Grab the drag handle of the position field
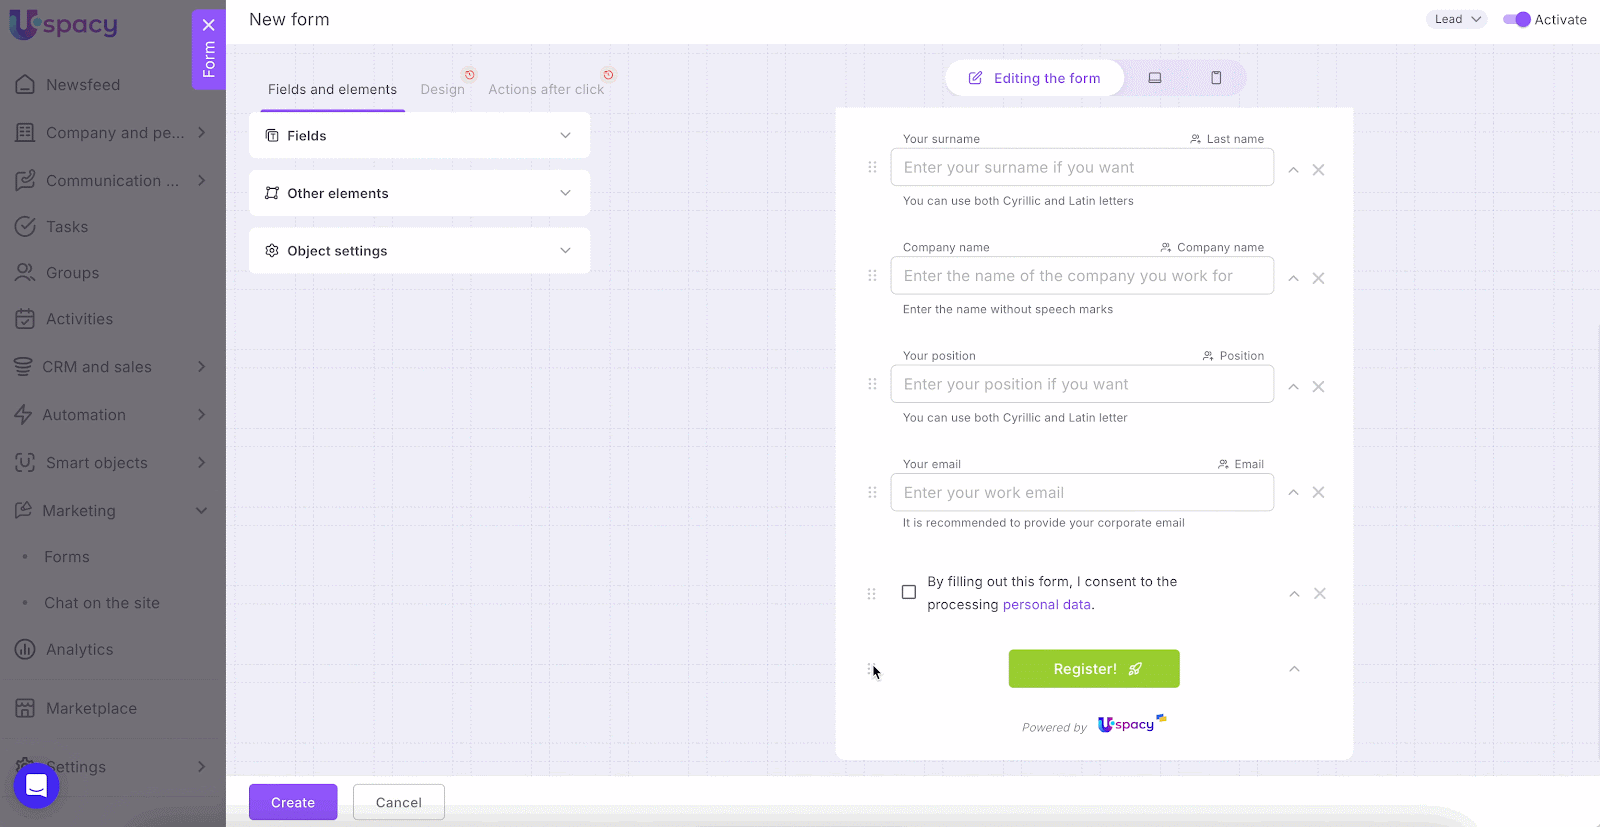The image size is (1600, 827). coord(872,384)
